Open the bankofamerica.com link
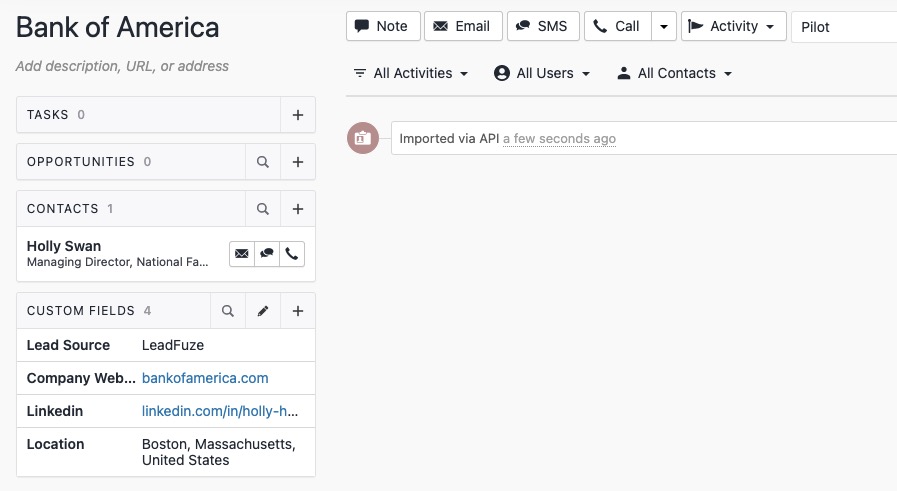This screenshot has width=897, height=491. tap(205, 378)
